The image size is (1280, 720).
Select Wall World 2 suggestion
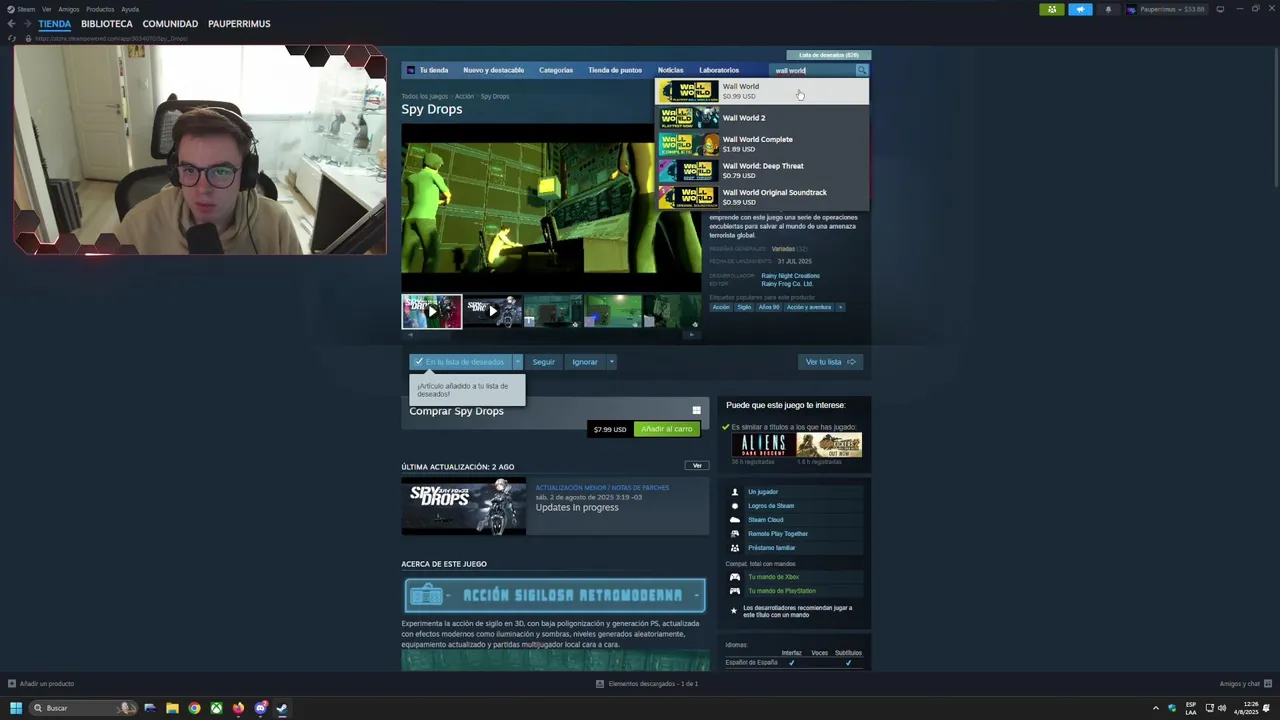(762, 118)
